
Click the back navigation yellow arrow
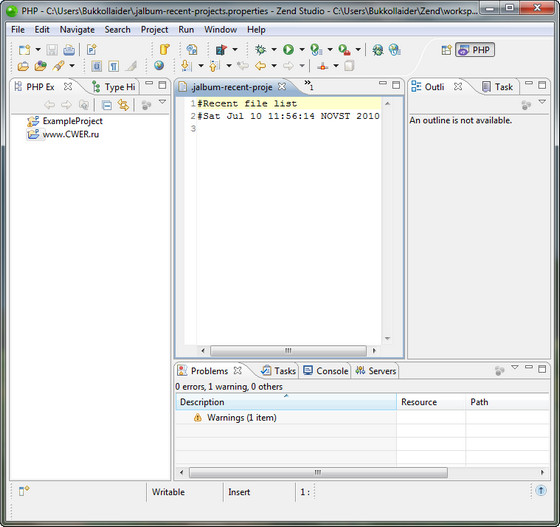(260, 66)
